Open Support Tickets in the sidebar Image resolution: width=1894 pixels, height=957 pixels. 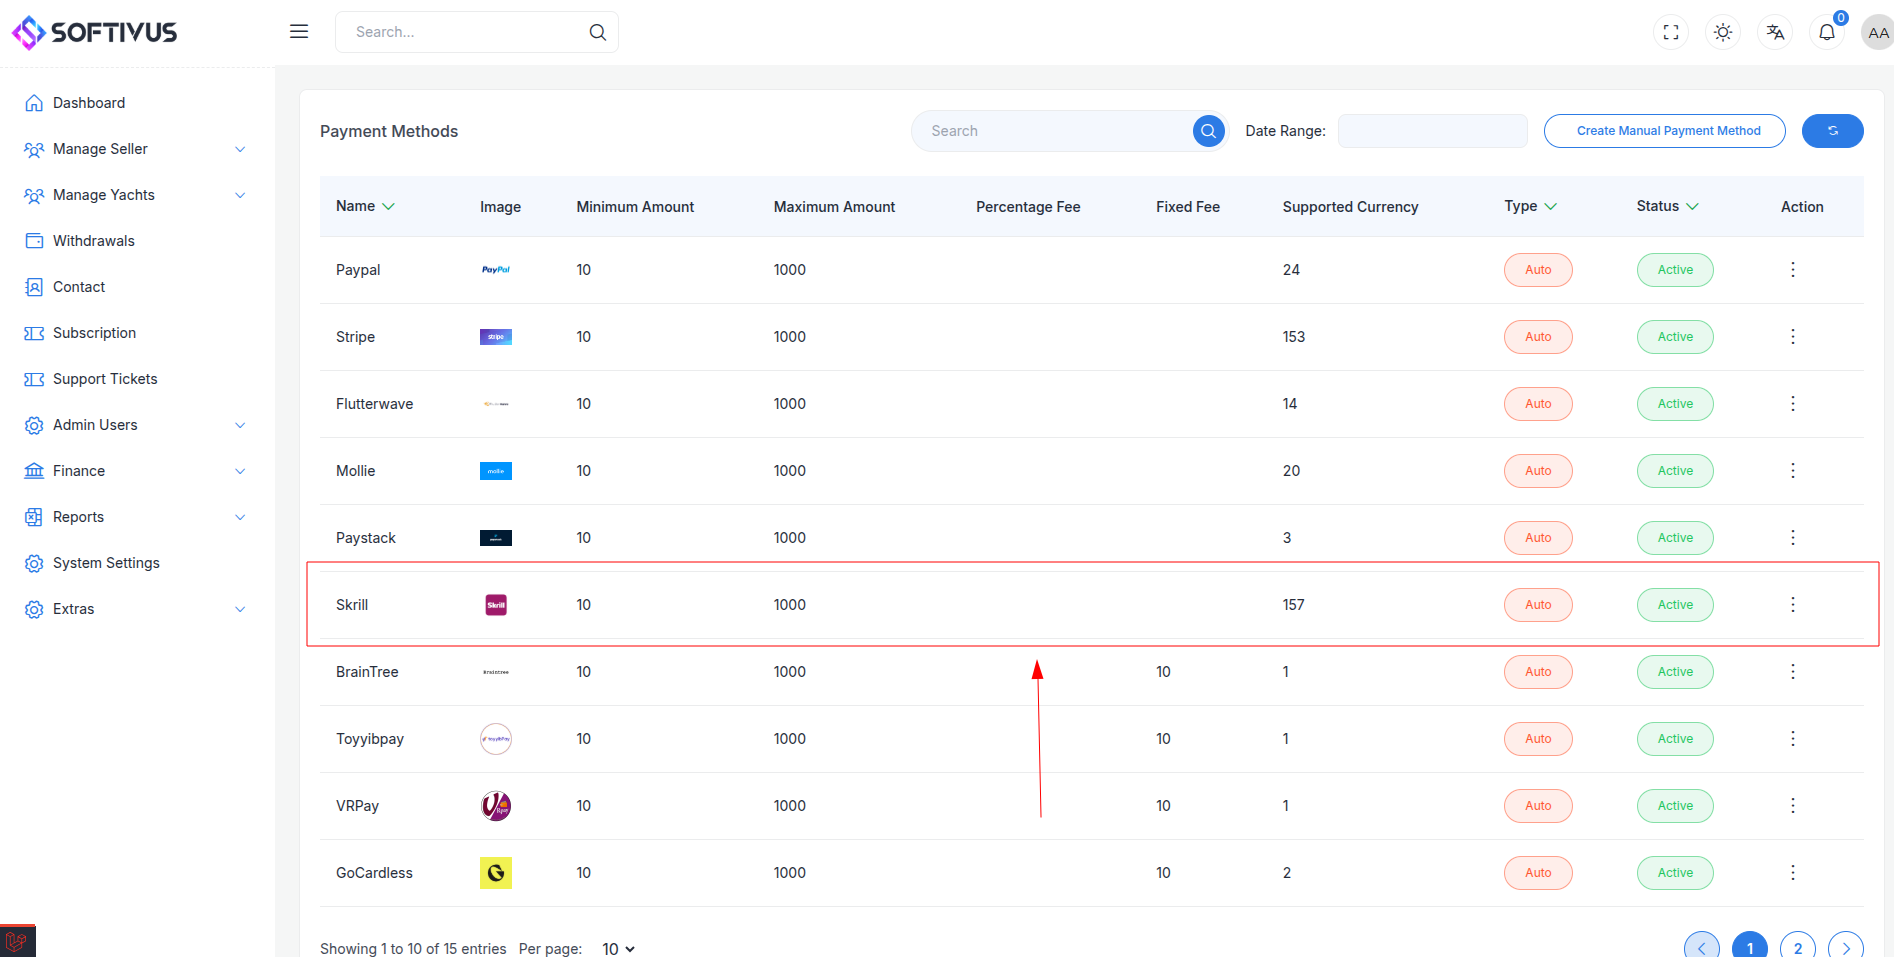point(105,379)
